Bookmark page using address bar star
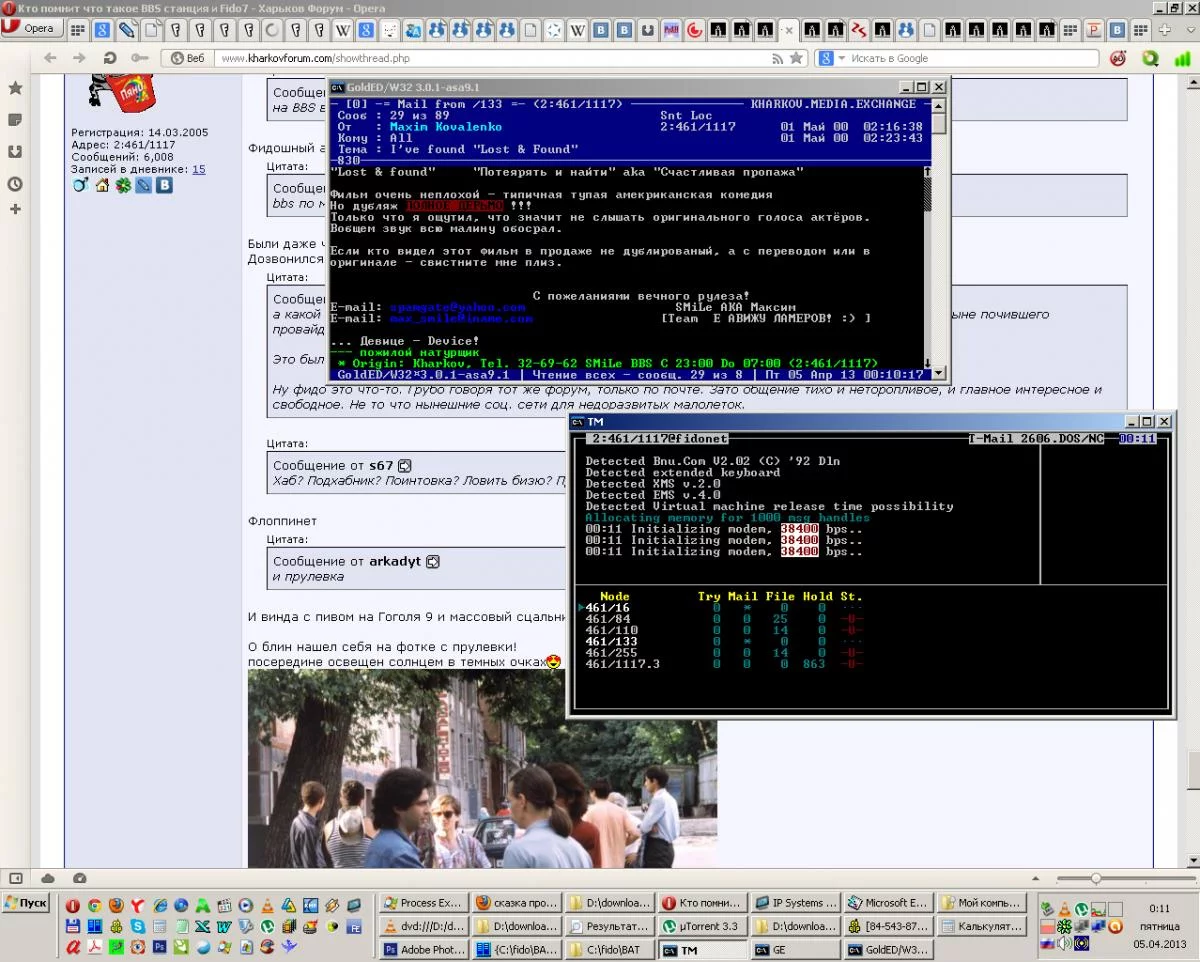 coord(796,59)
